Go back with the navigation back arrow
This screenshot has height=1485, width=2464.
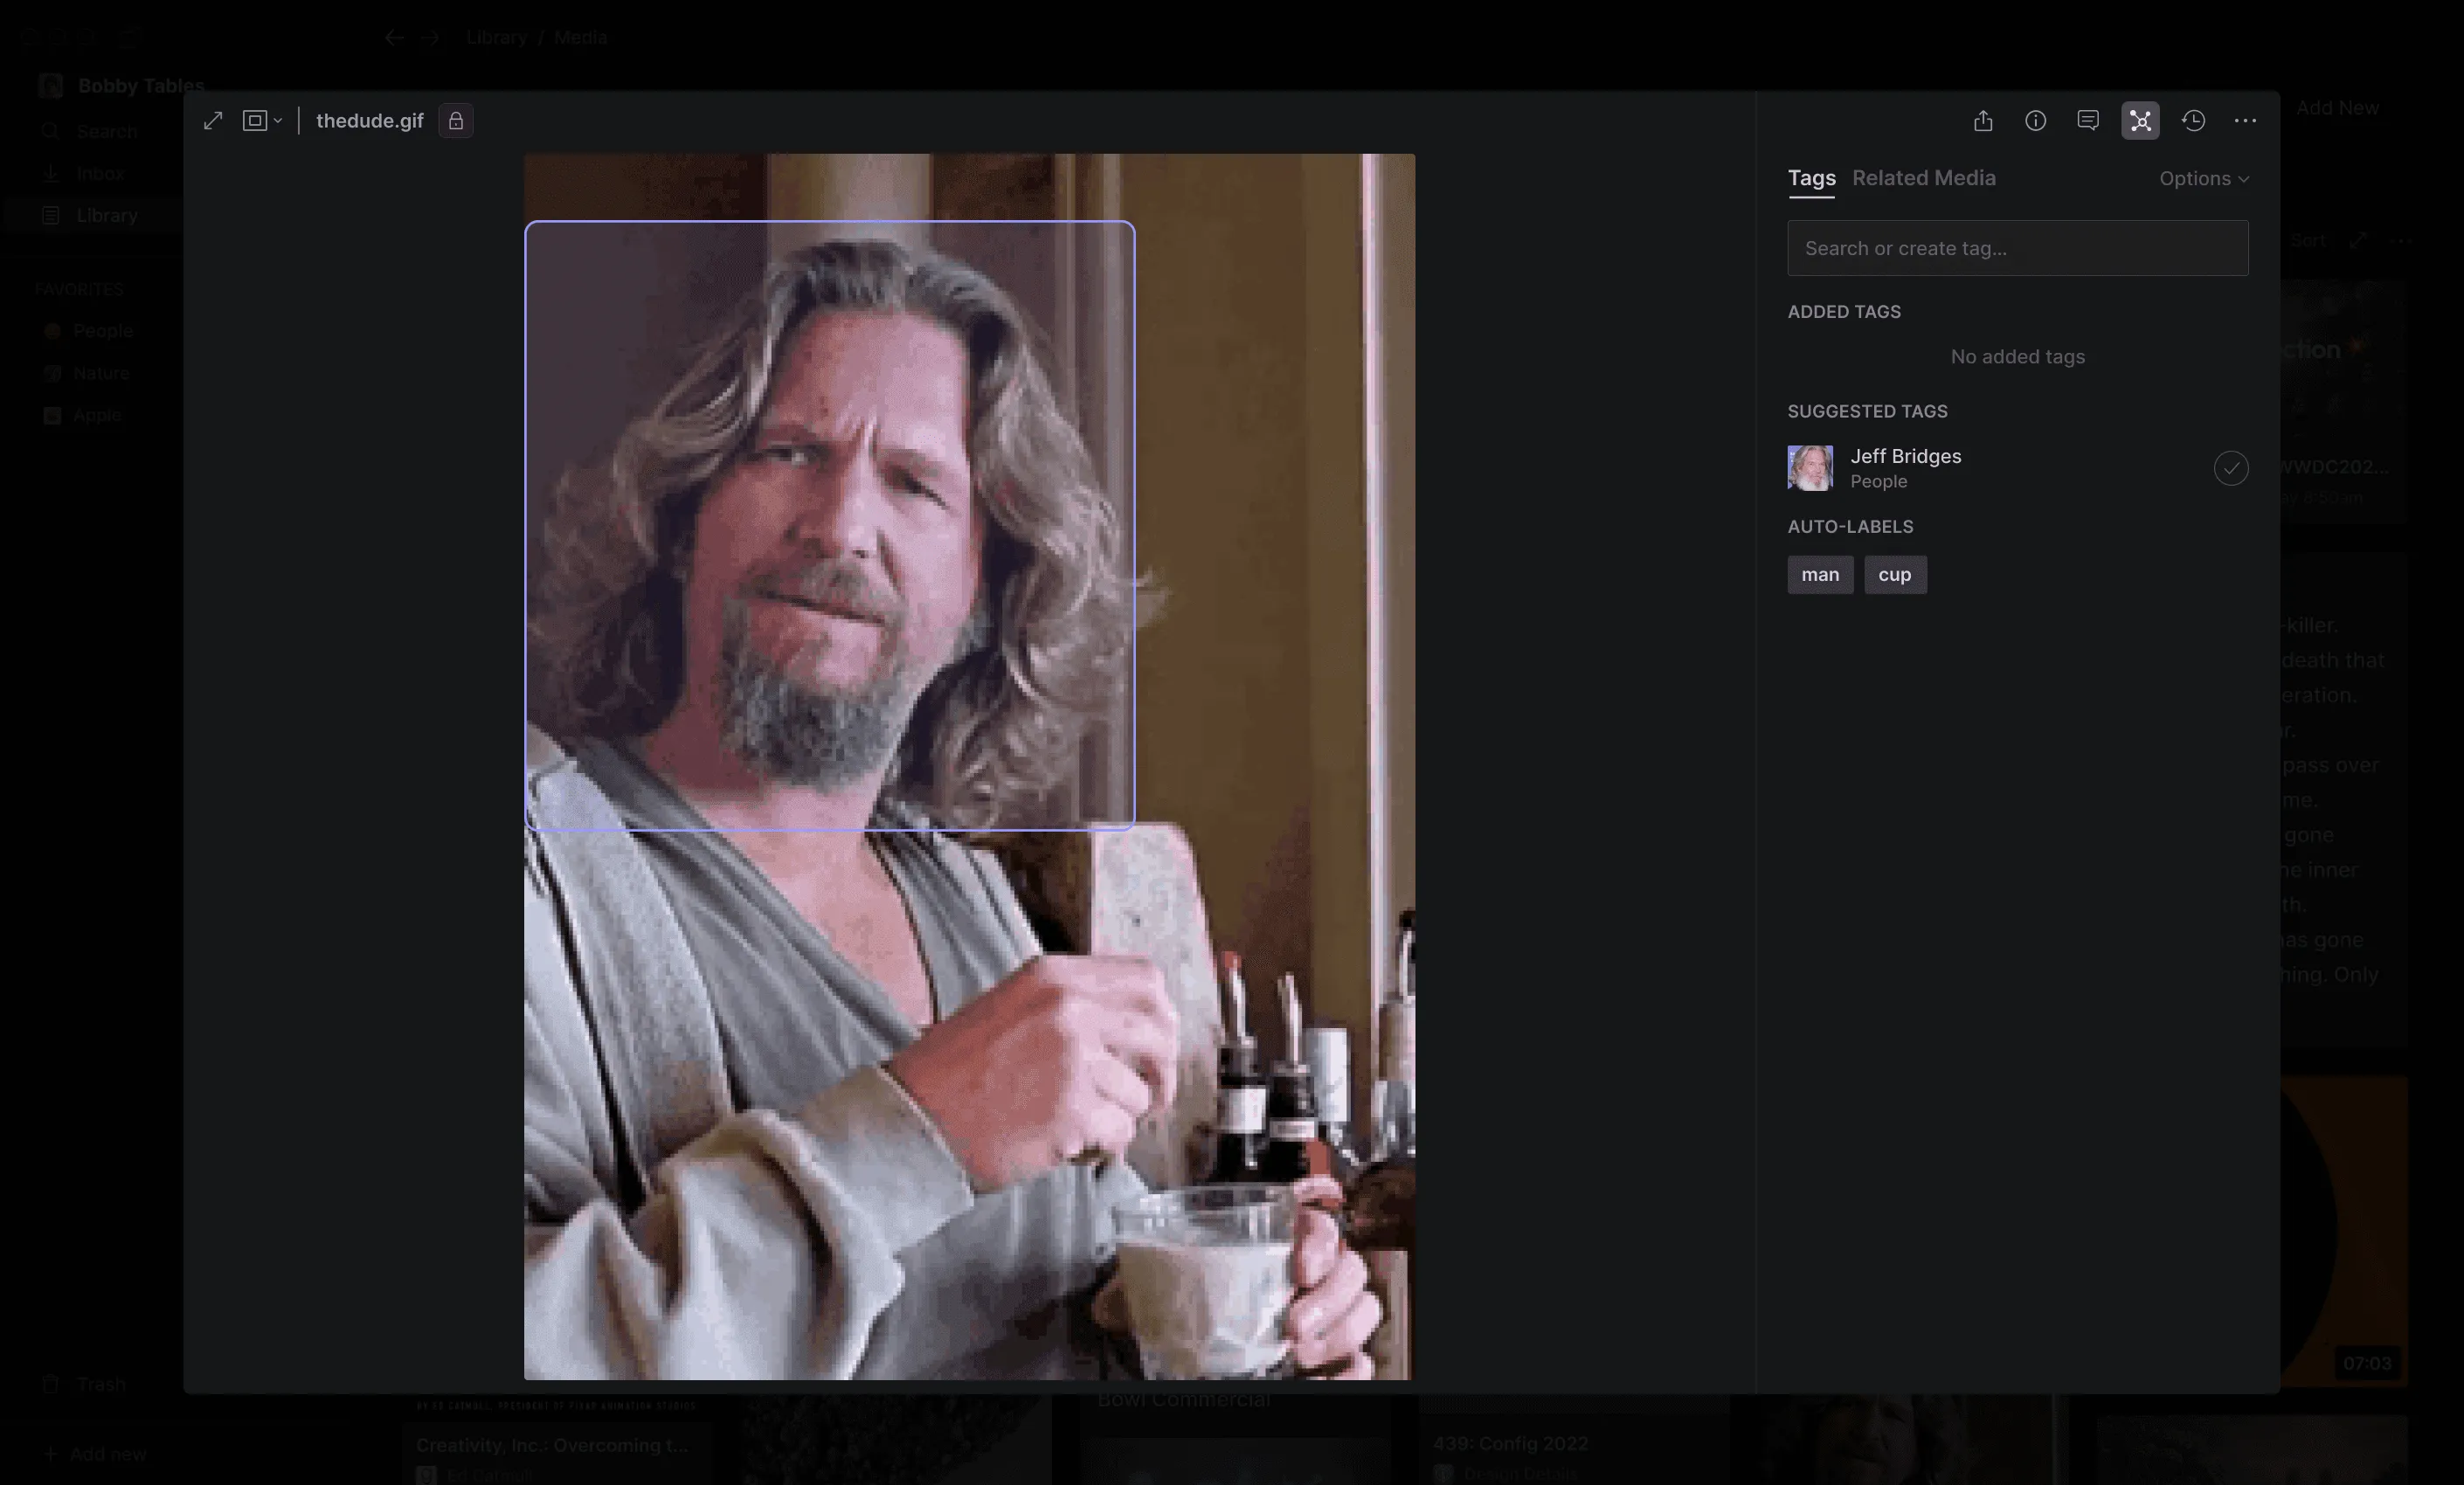(394, 38)
